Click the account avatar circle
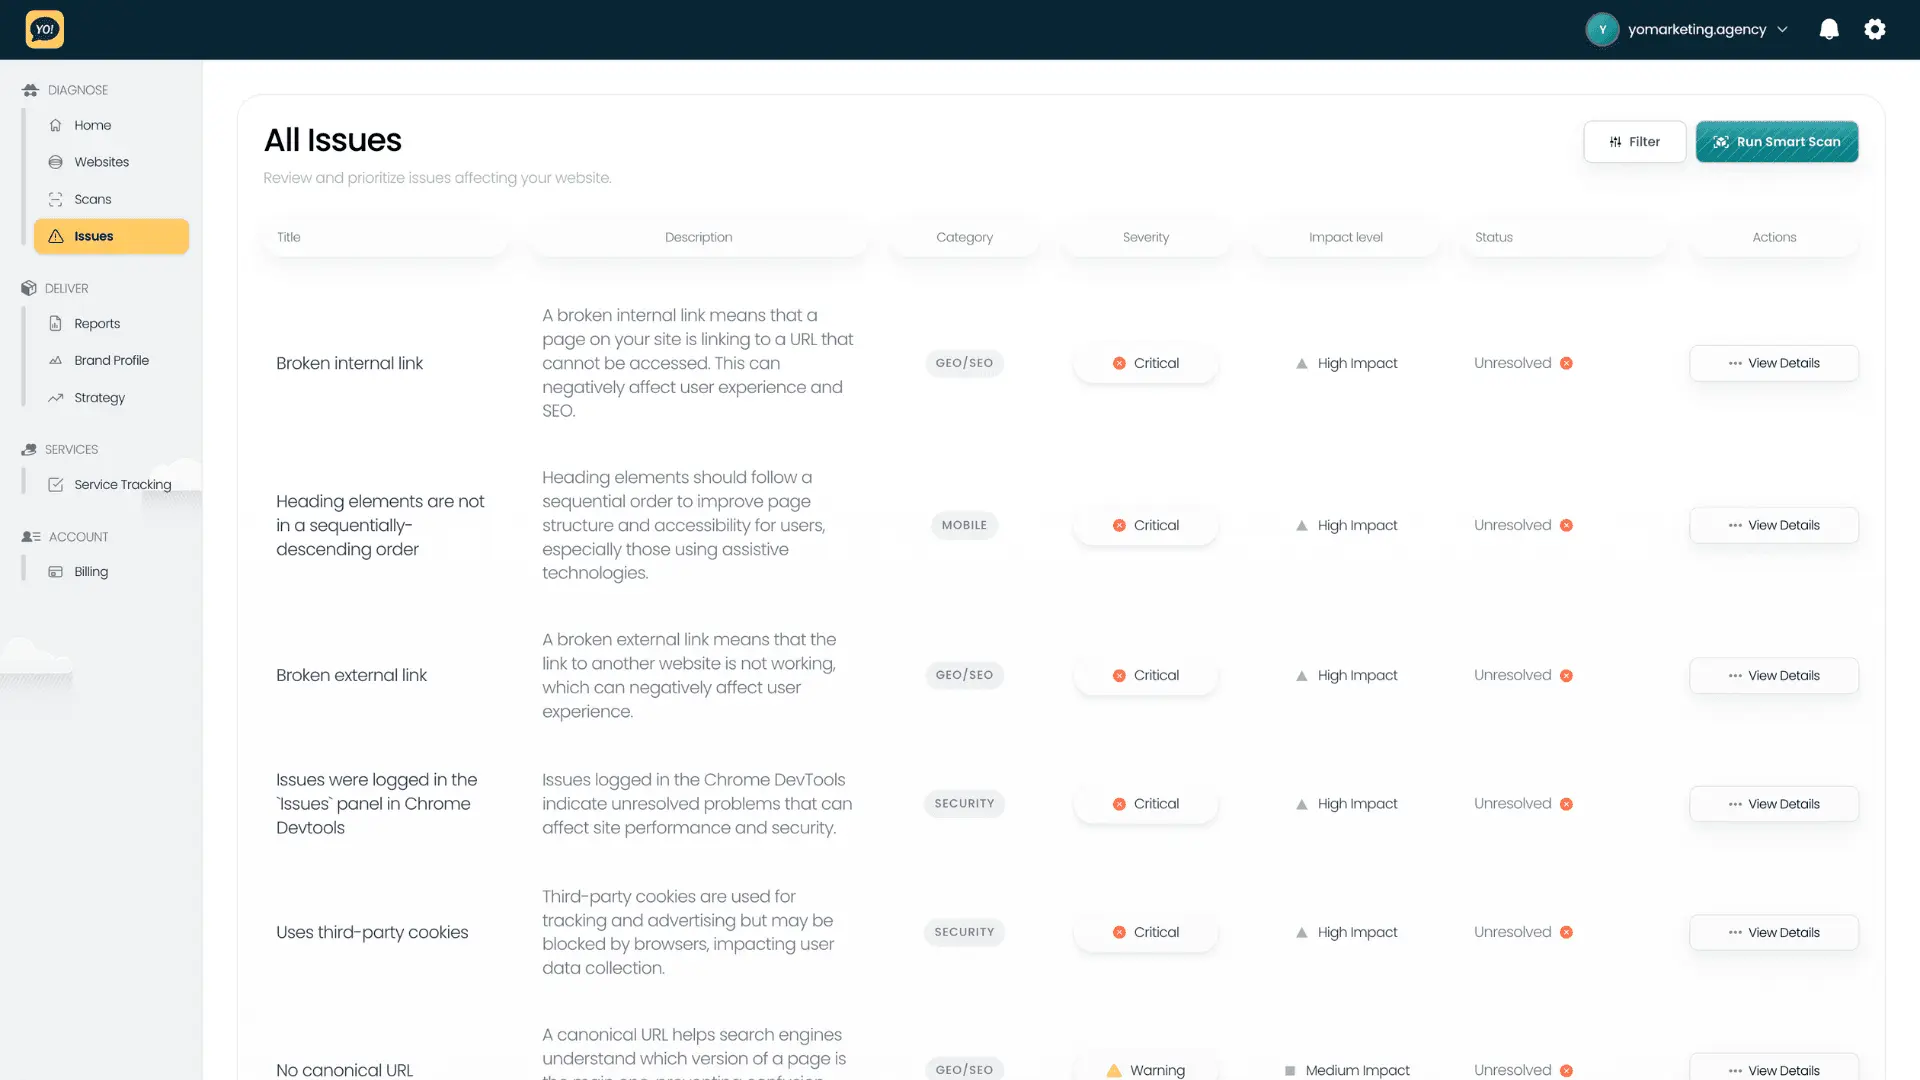The width and height of the screenshot is (1920, 1080). 1602,29
